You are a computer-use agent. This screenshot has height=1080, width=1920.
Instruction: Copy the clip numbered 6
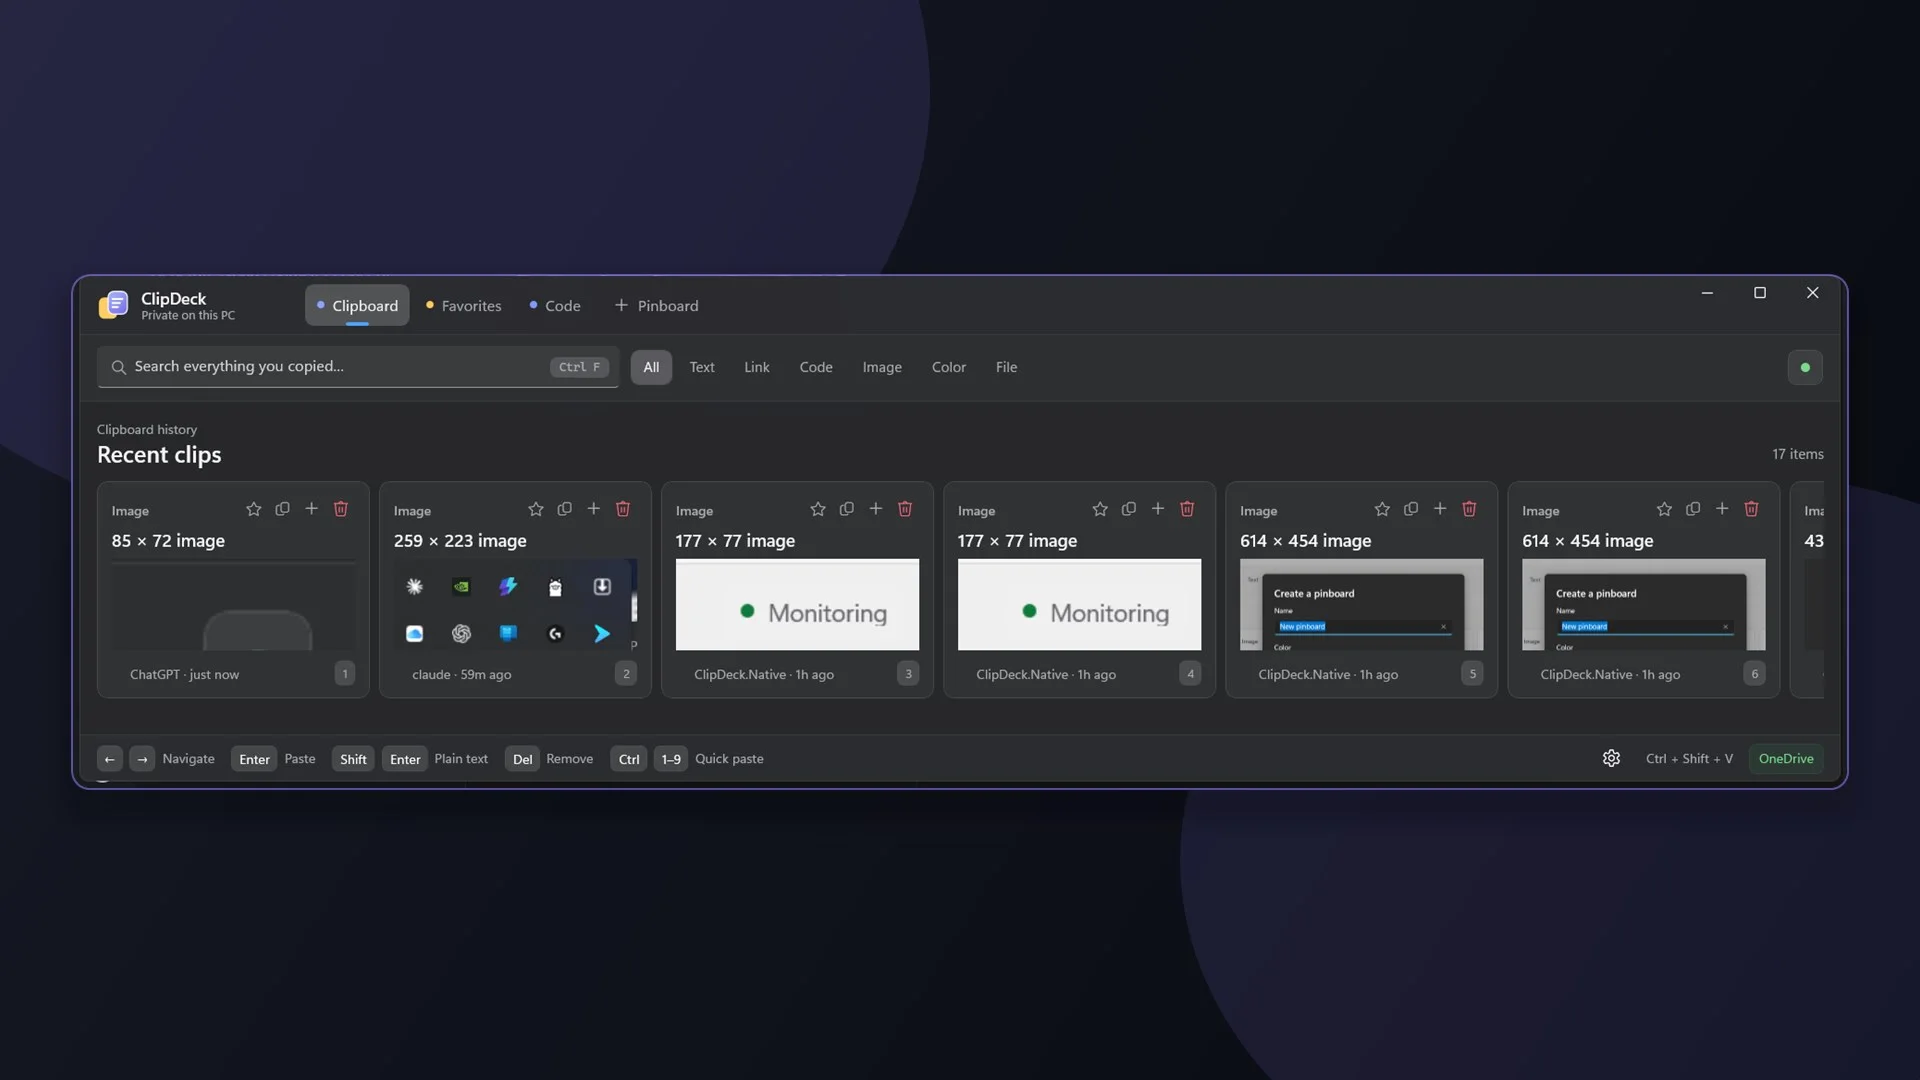click(x=1692, y=509)
